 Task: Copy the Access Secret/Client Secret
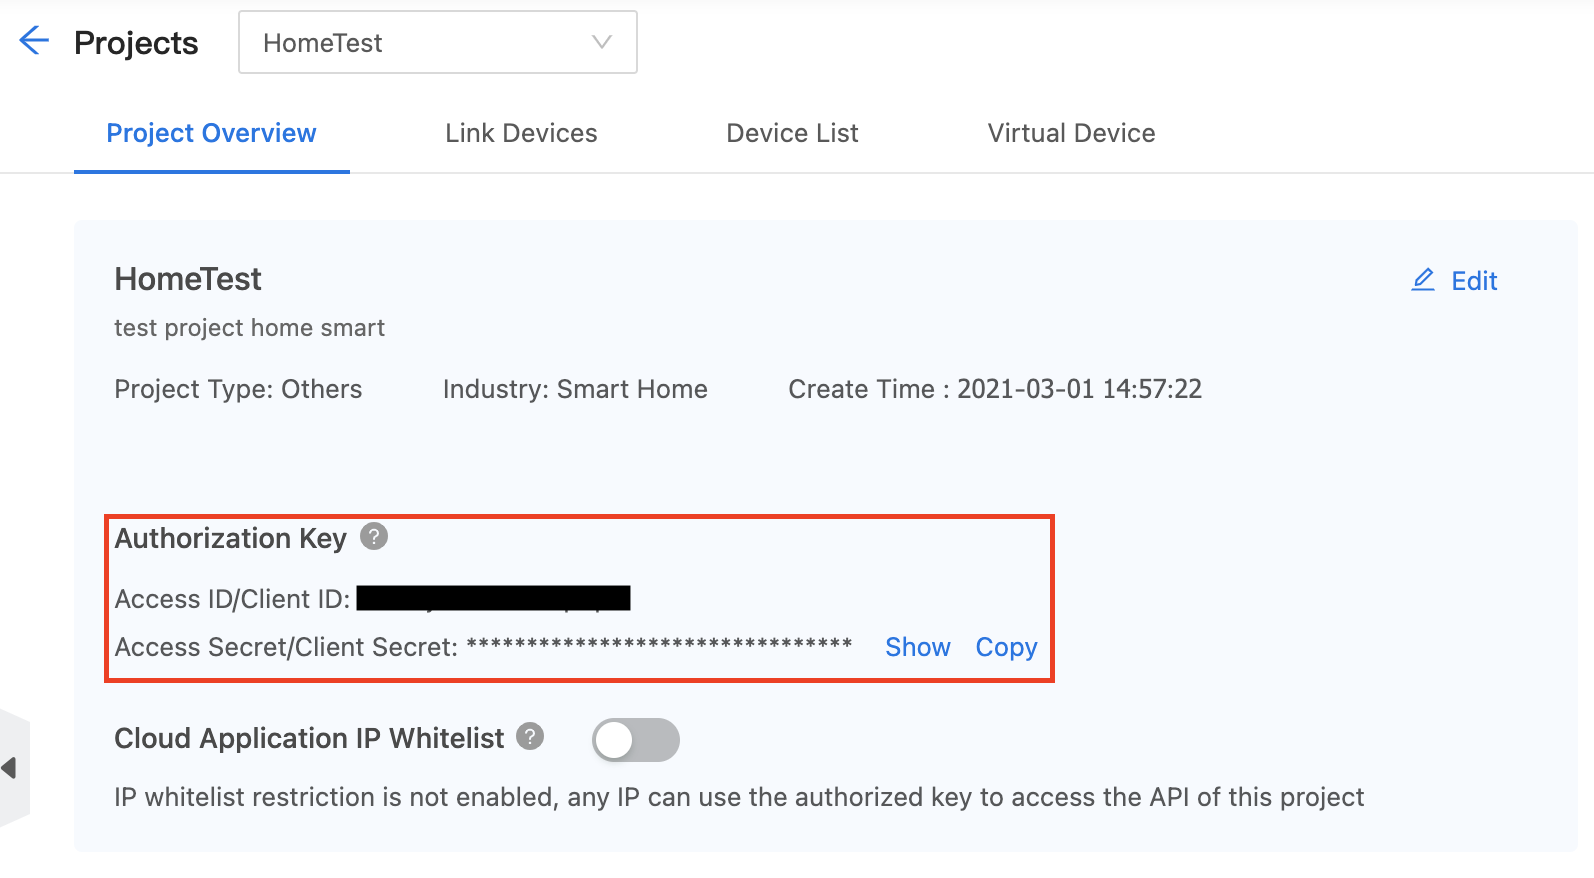pos(1006,647)
